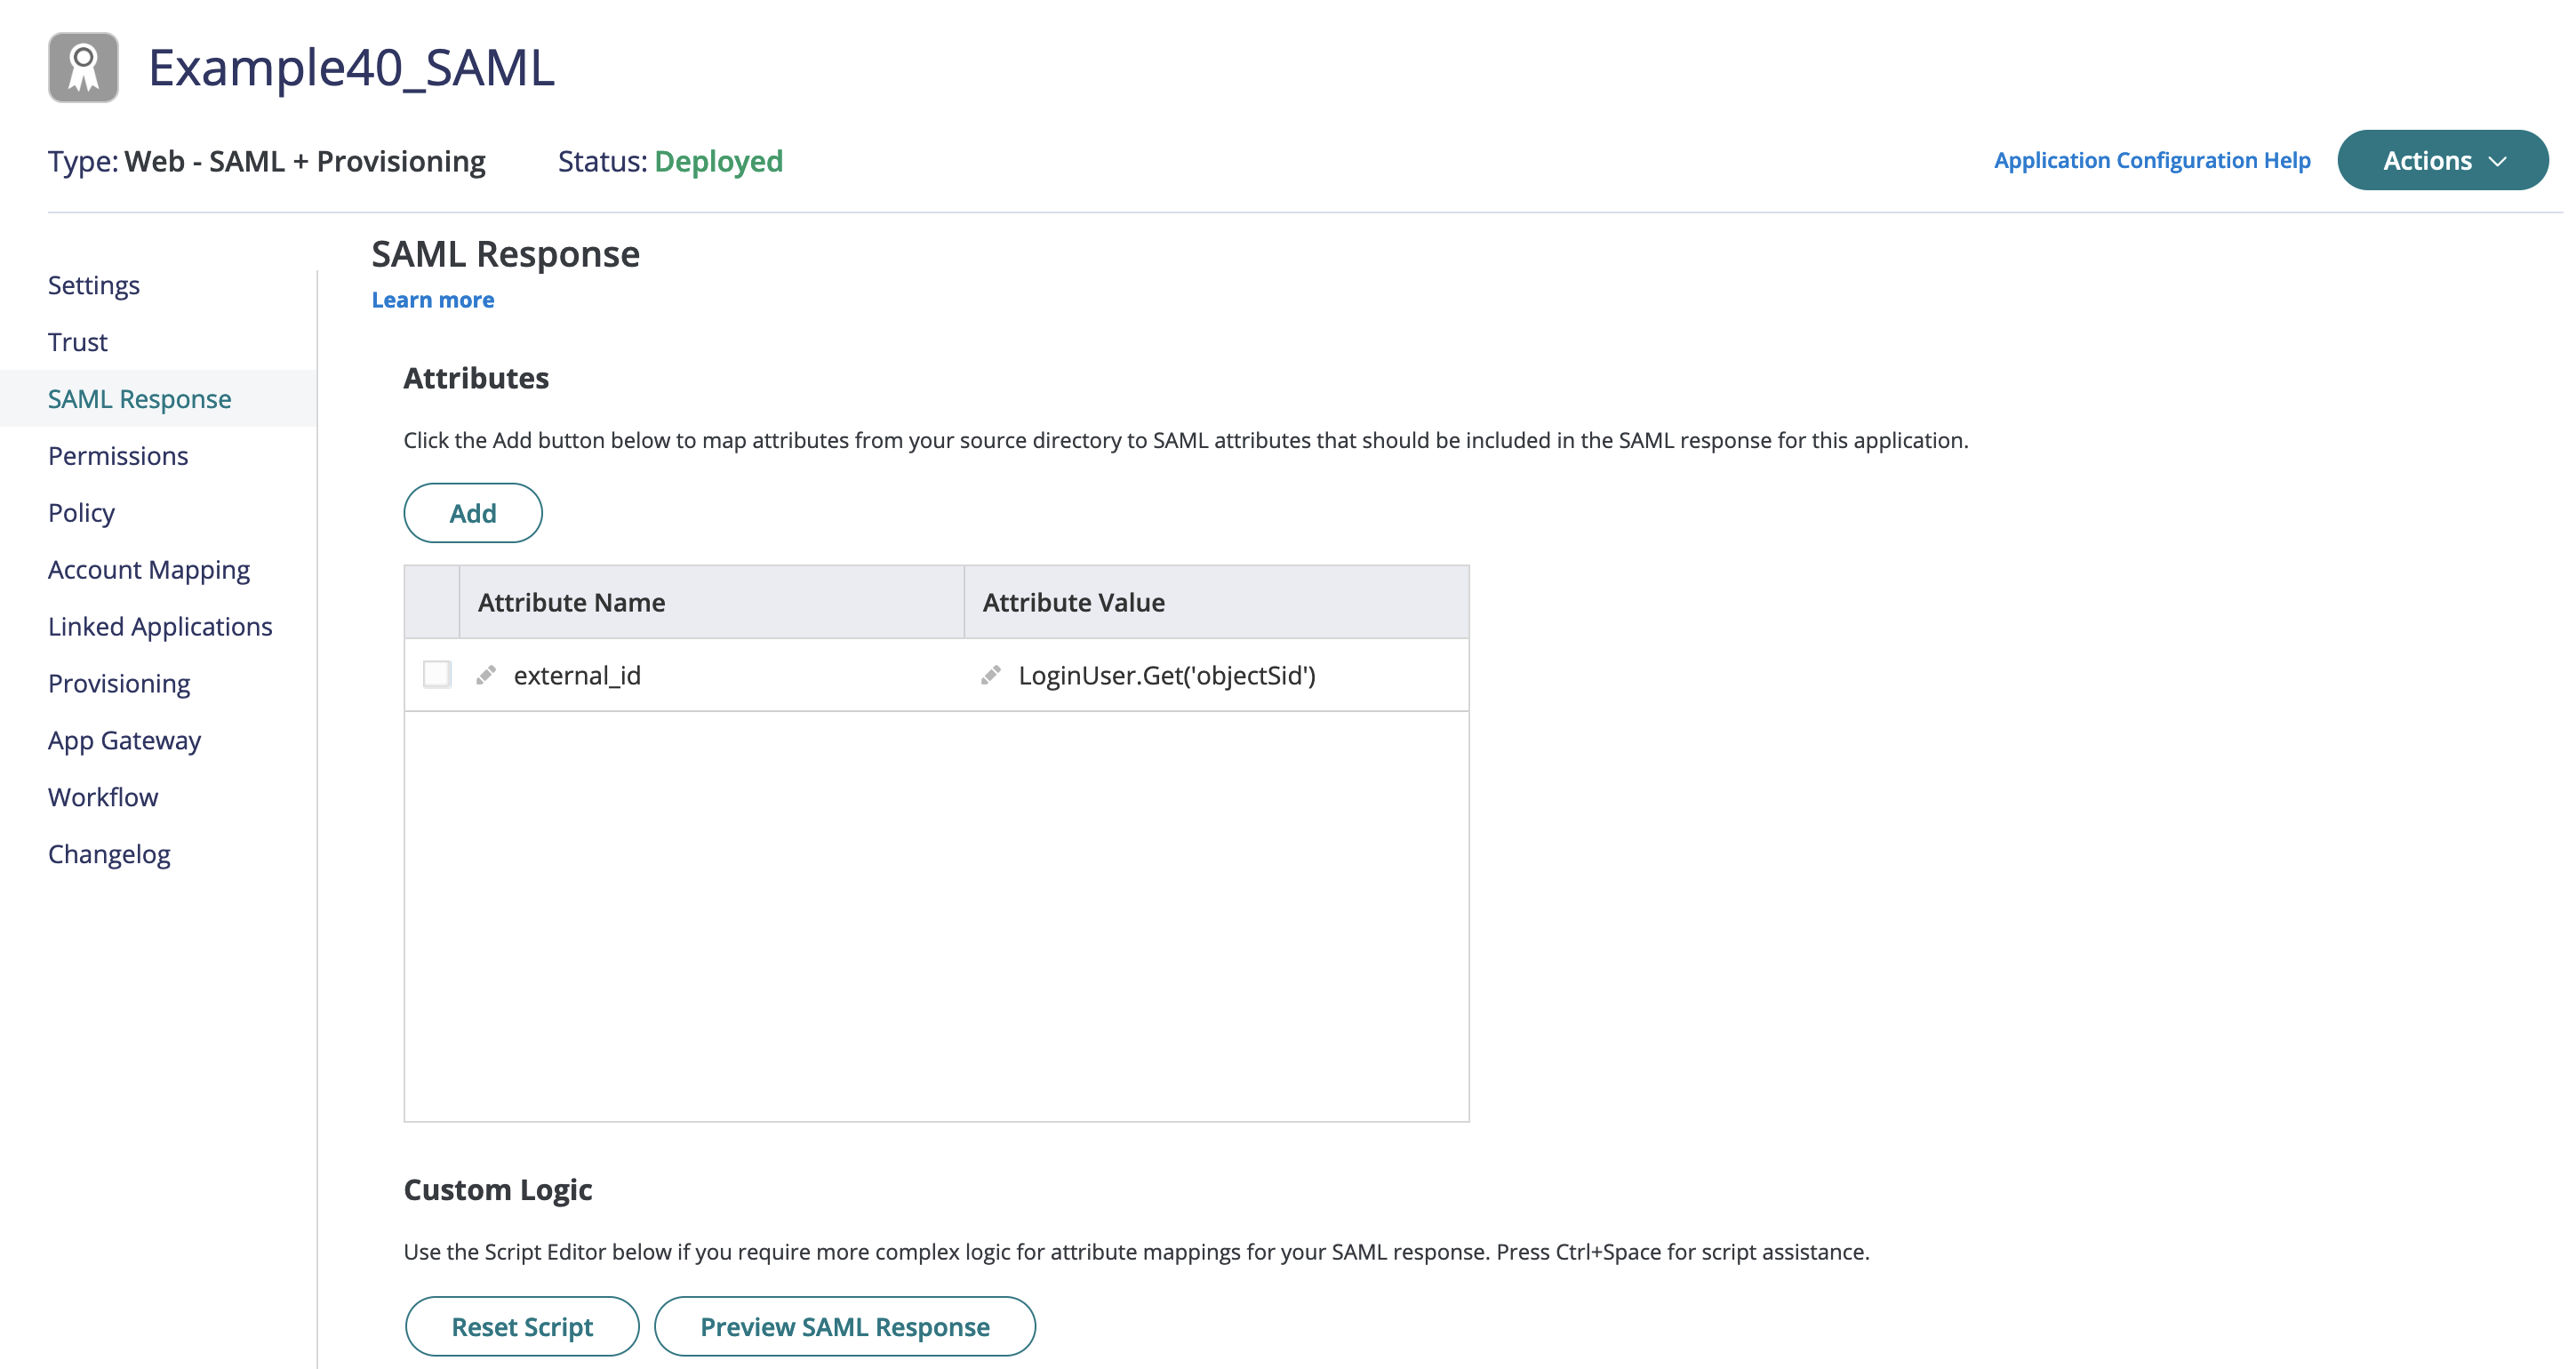Click the Web - SAML + Provisioning type text
The height and width of the screenshot is (1369, 2576).
pos(305,161)
